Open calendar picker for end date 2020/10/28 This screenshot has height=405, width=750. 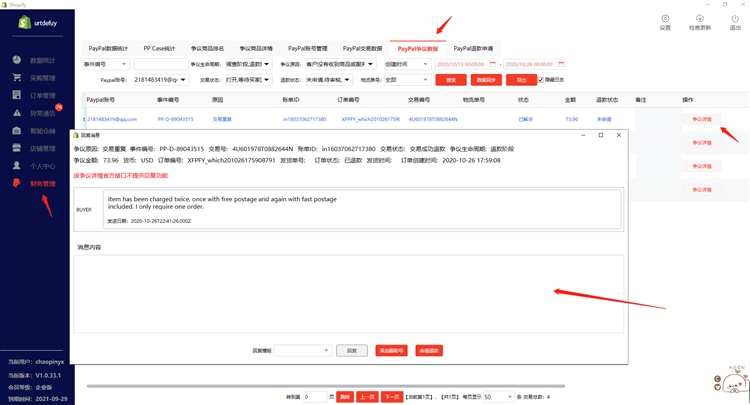click(x=562, y=64)
